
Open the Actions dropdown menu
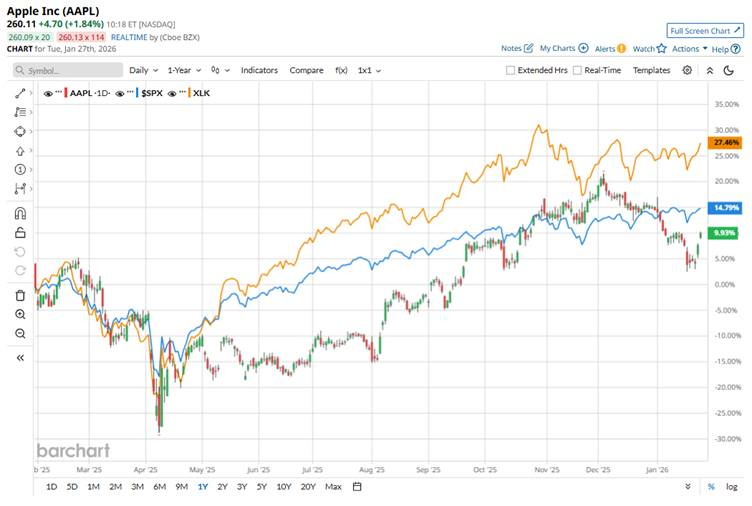(689, 48)
